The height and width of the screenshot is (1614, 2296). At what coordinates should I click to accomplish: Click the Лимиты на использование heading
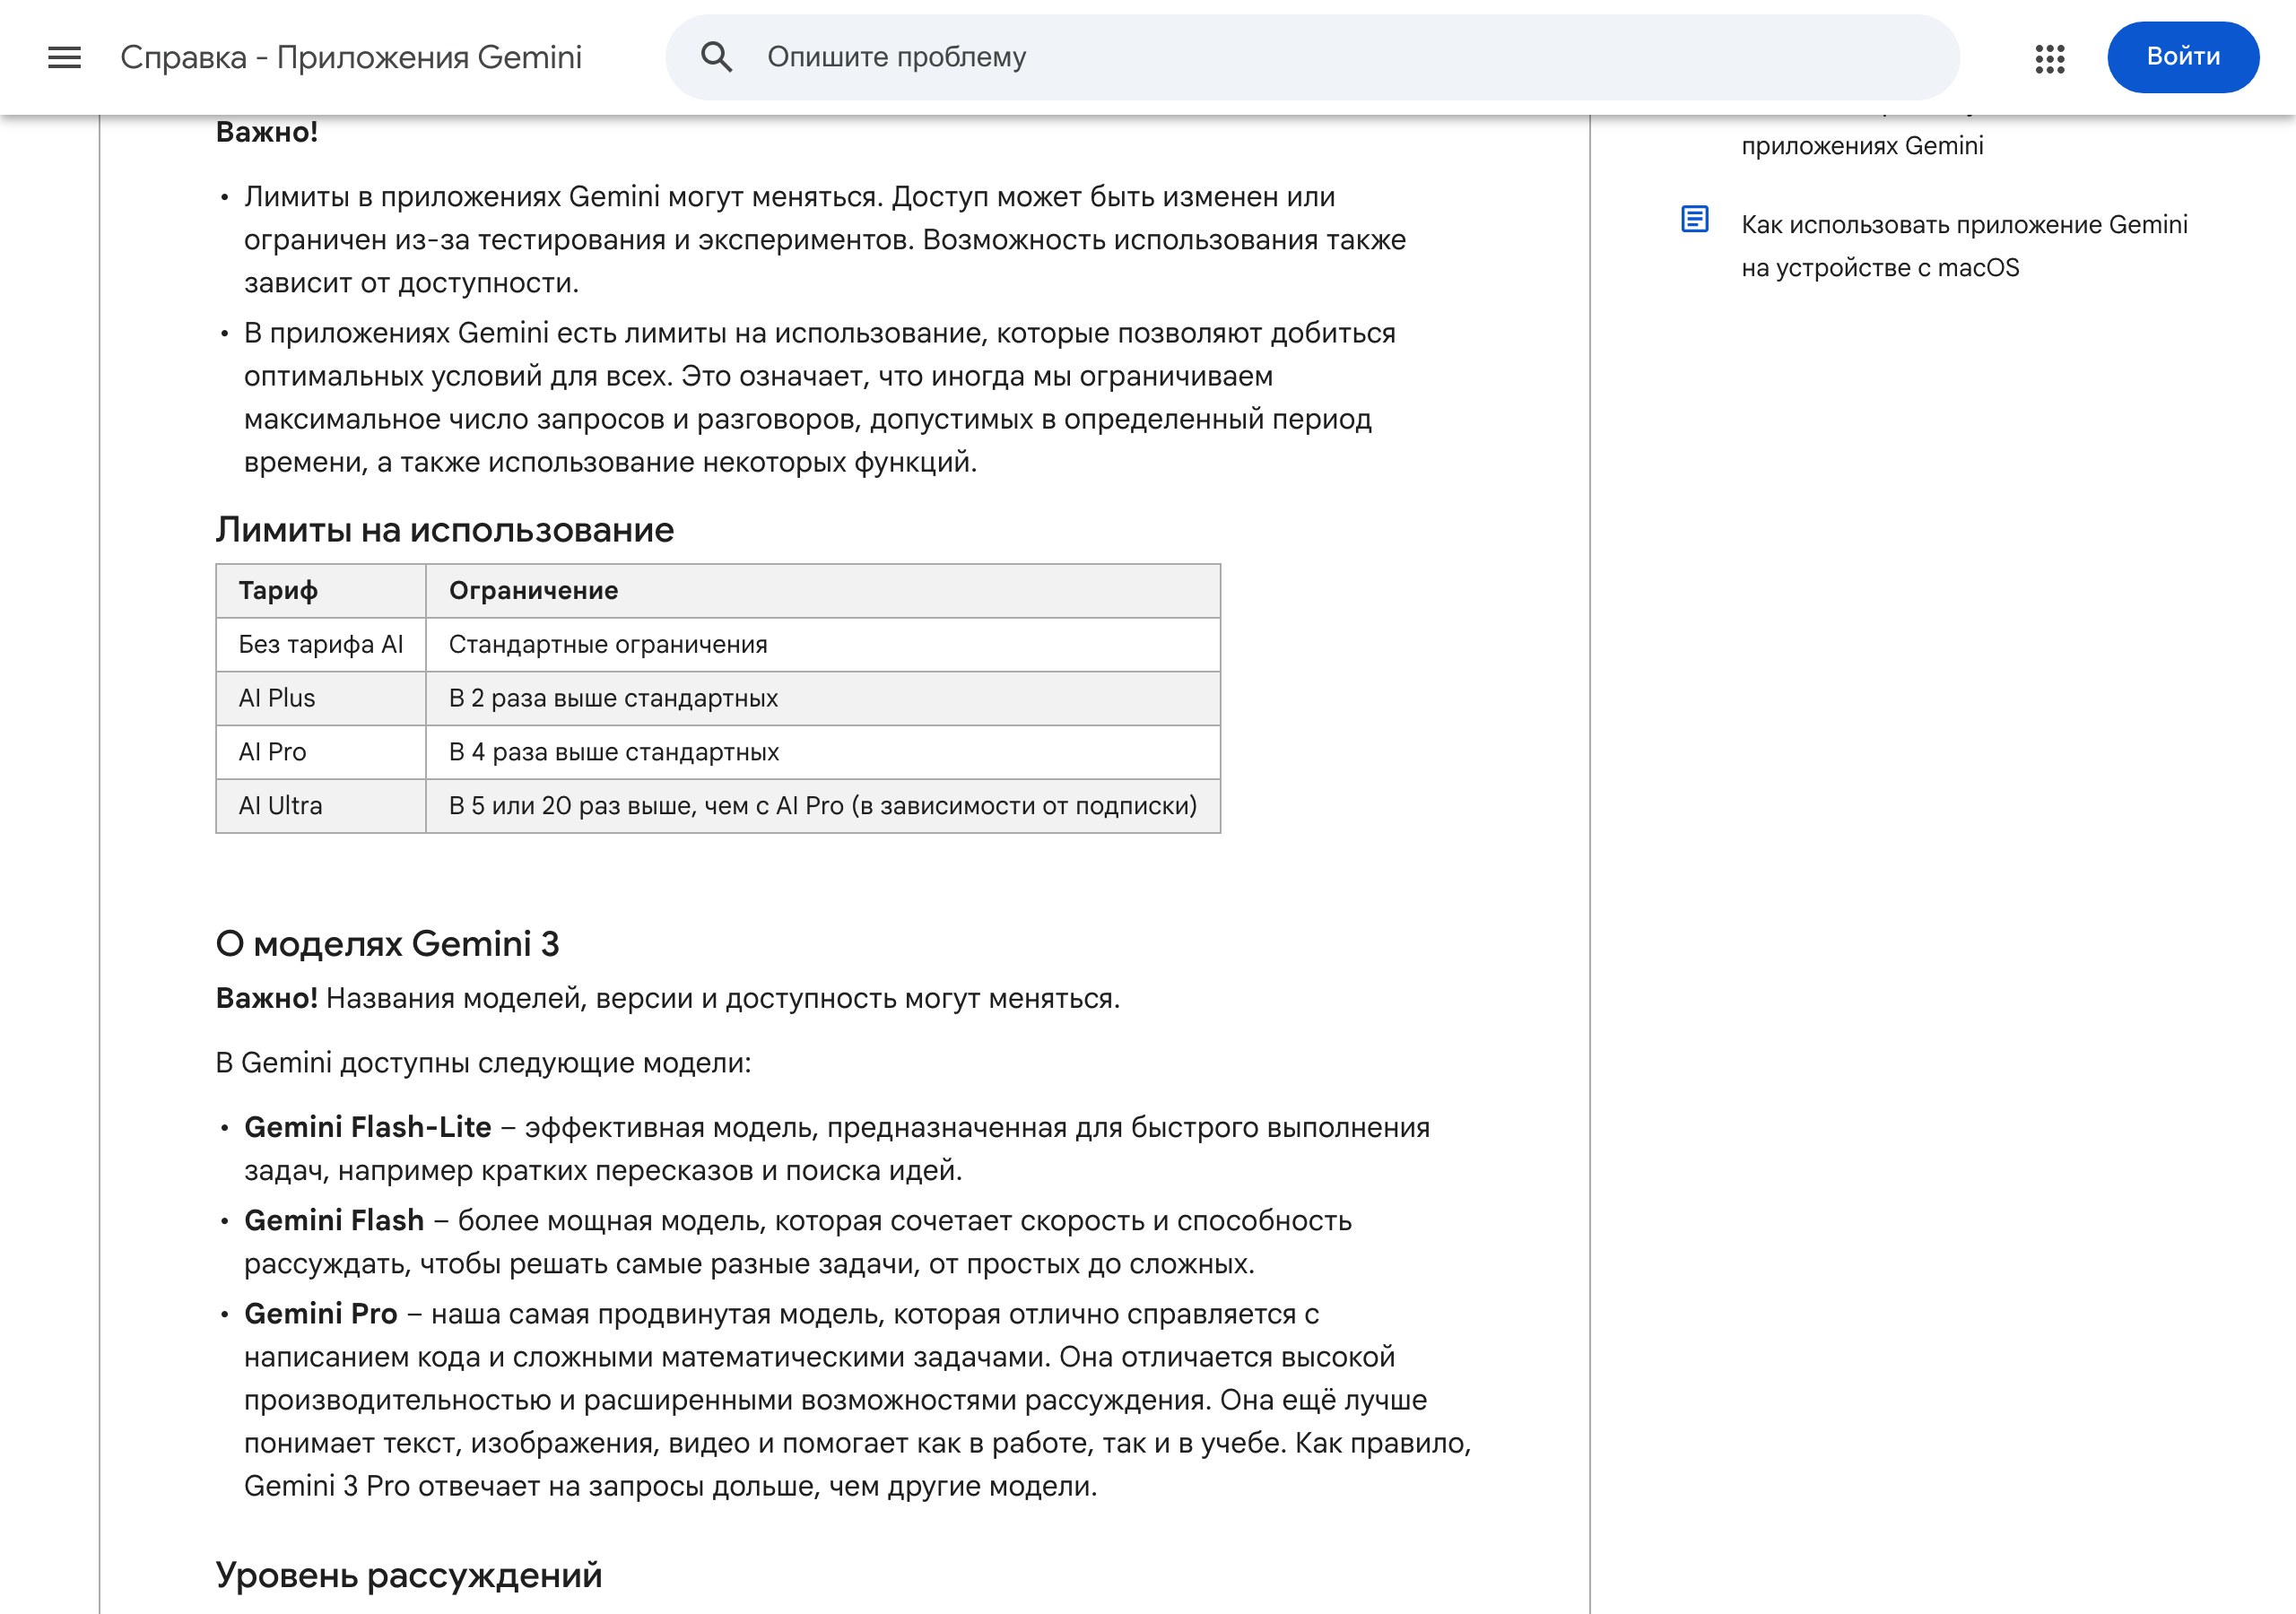445,530
